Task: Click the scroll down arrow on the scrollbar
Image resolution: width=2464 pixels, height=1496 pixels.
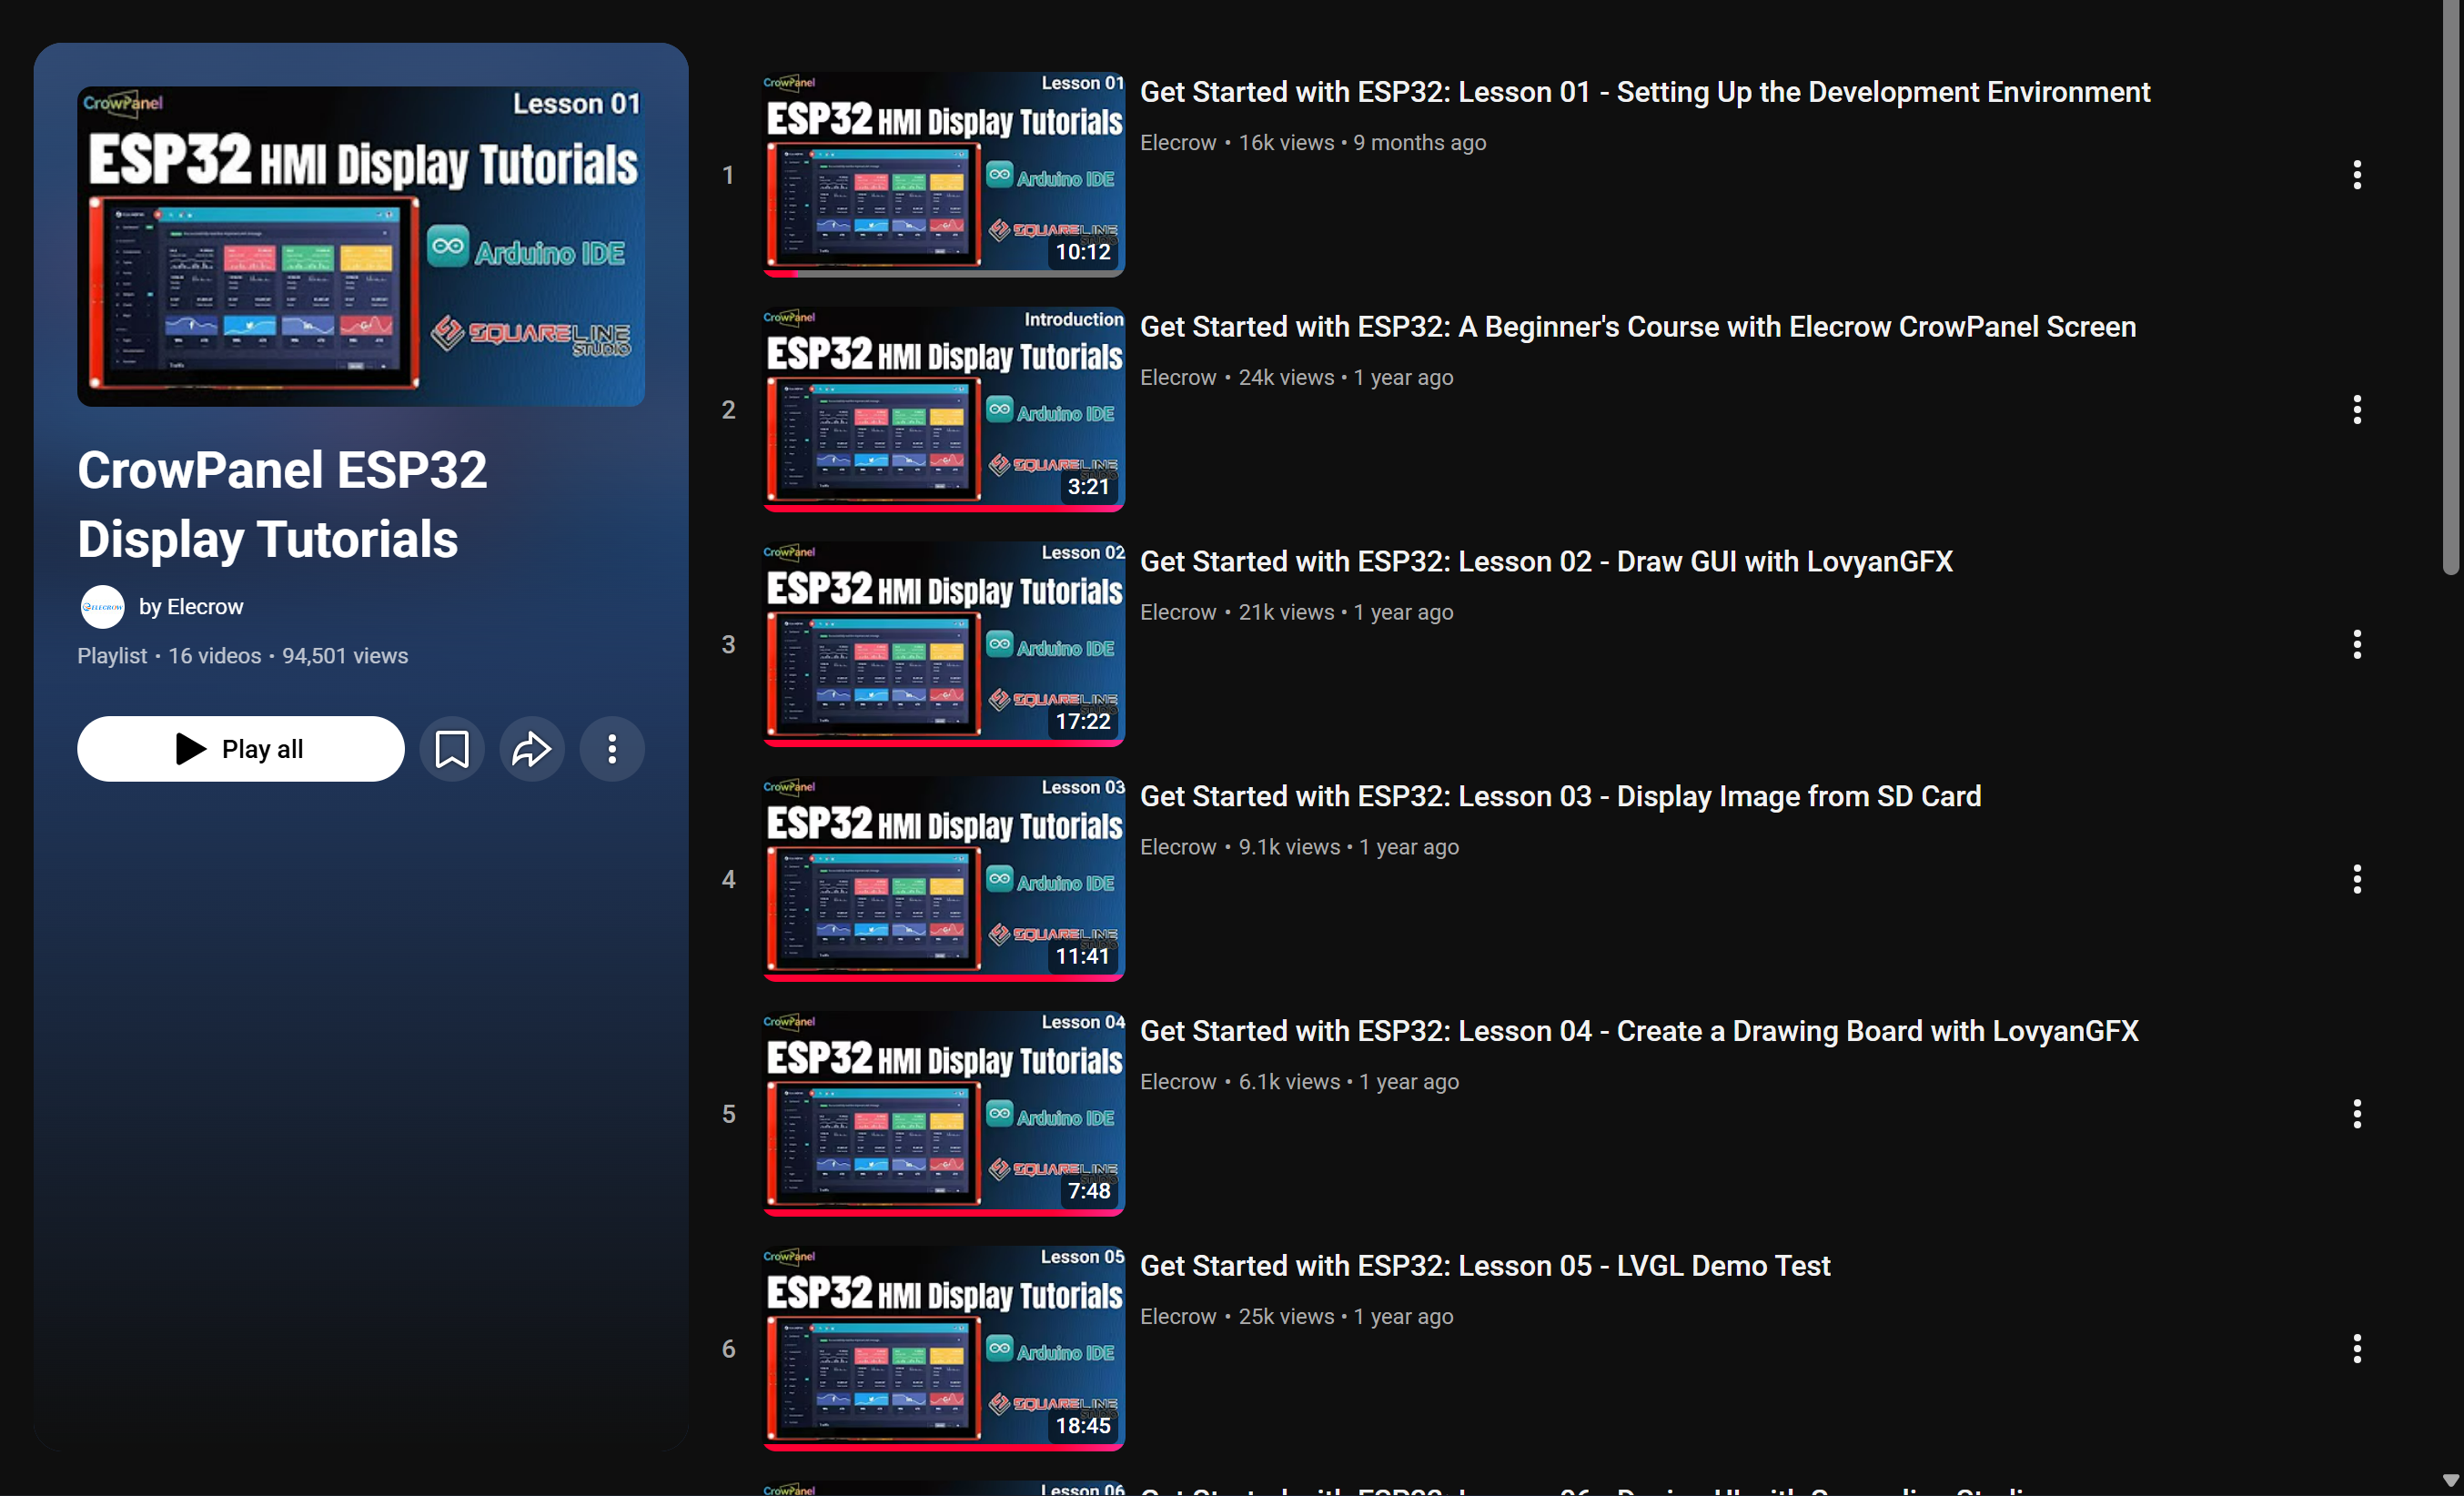Action: [x=2449, y=1480]
